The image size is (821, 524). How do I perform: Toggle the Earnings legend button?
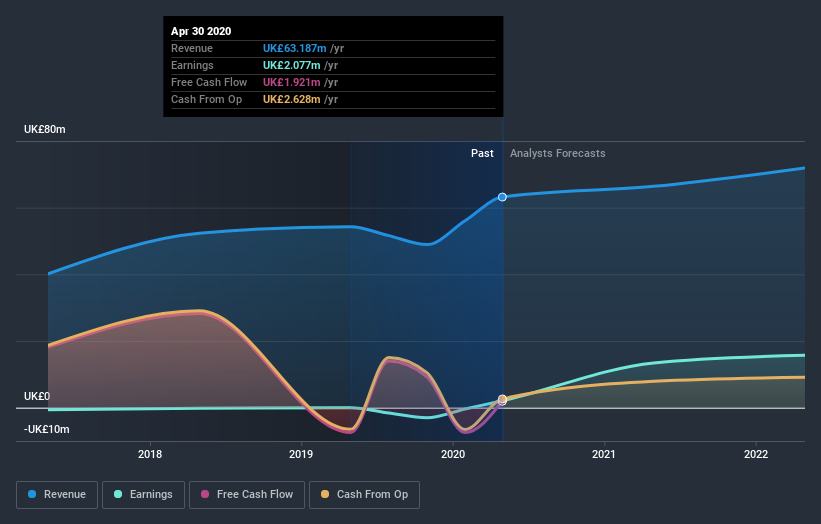(x=143, y=495)
